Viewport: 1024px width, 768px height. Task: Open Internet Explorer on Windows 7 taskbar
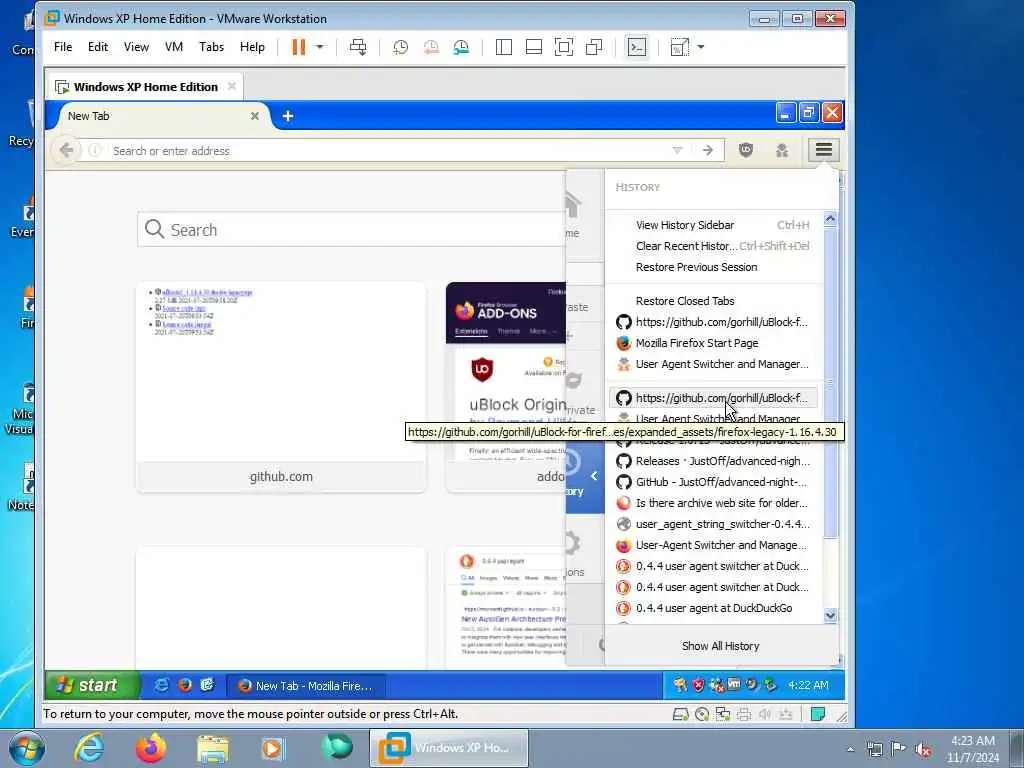point(89,748)
